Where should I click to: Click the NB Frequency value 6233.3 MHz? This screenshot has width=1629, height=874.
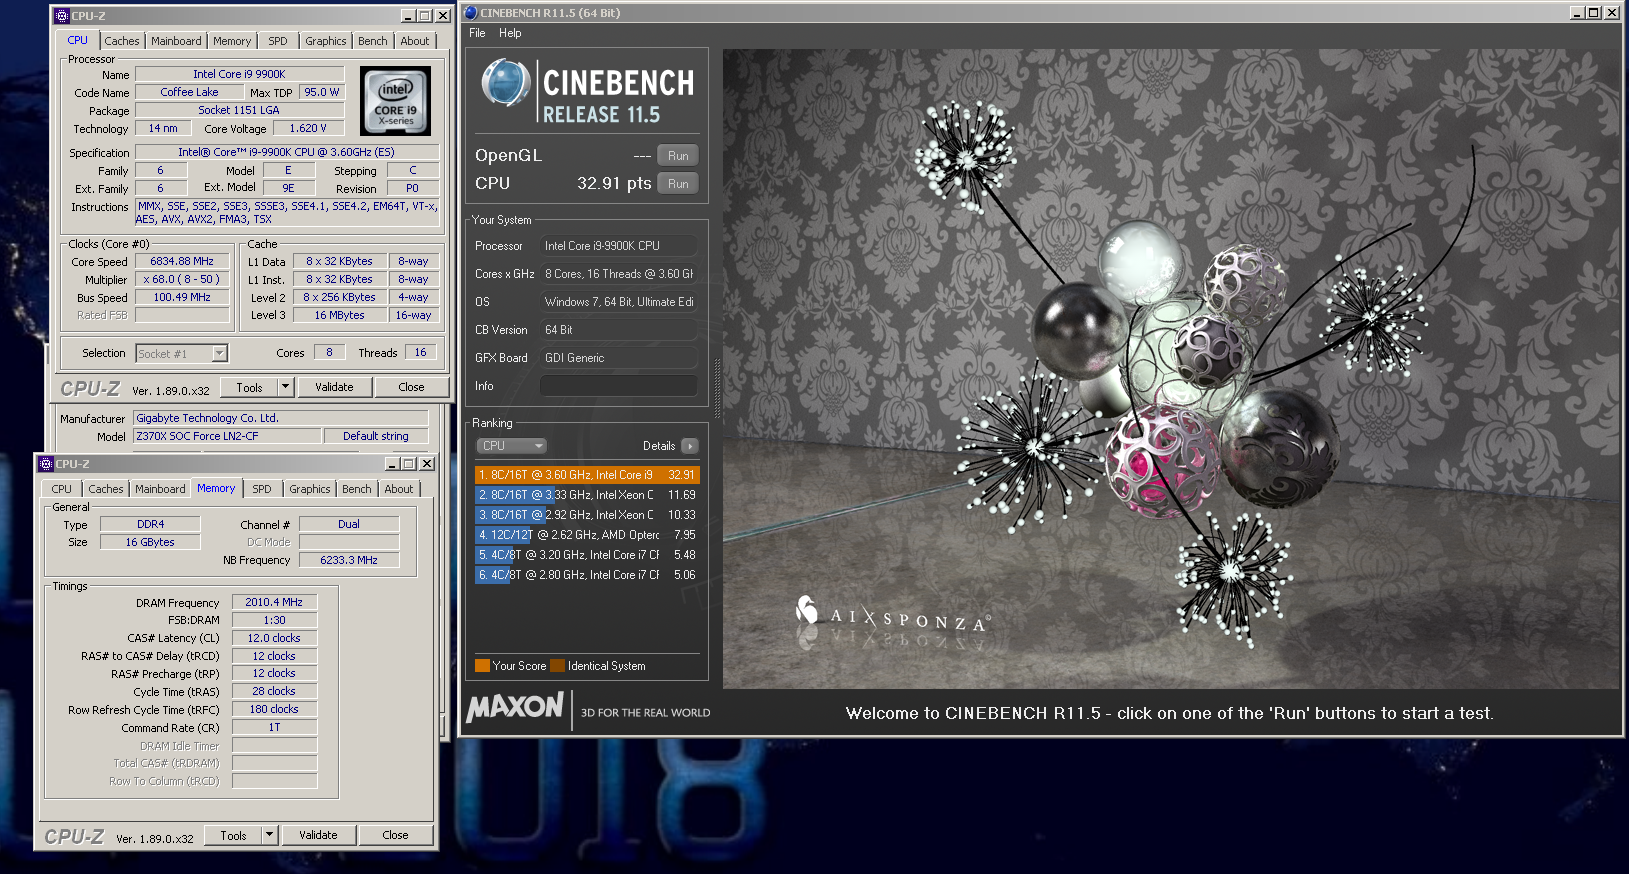tap(349, 560)
